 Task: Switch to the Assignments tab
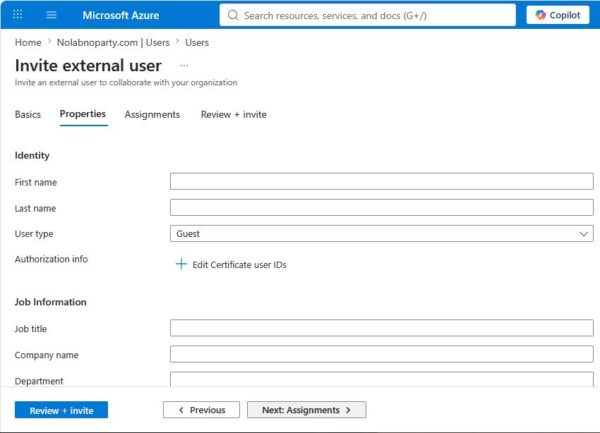tap(152, 114)
